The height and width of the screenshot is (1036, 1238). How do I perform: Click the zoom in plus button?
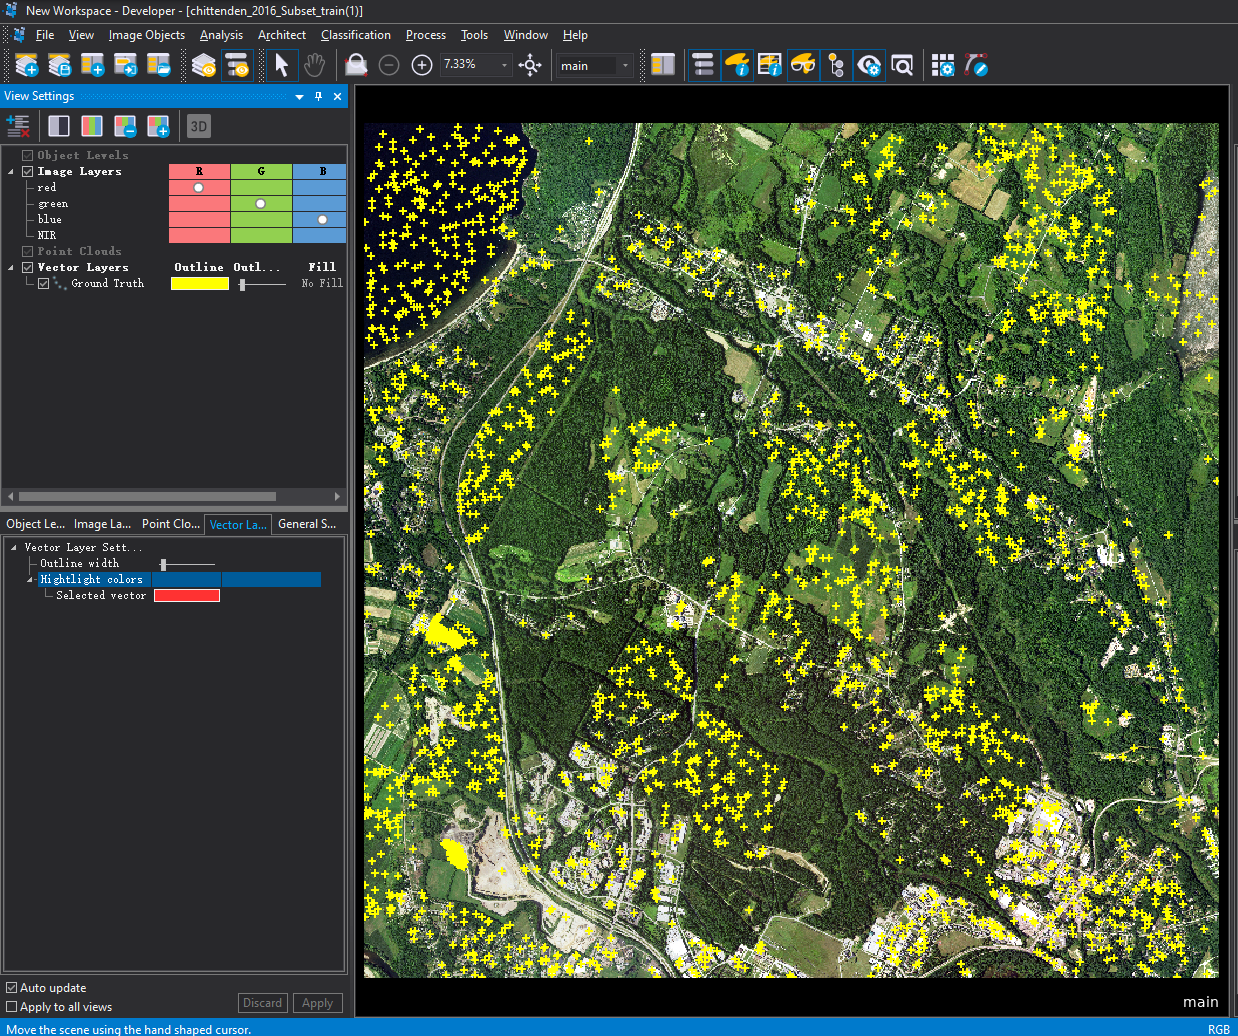(x=422, y=65)
